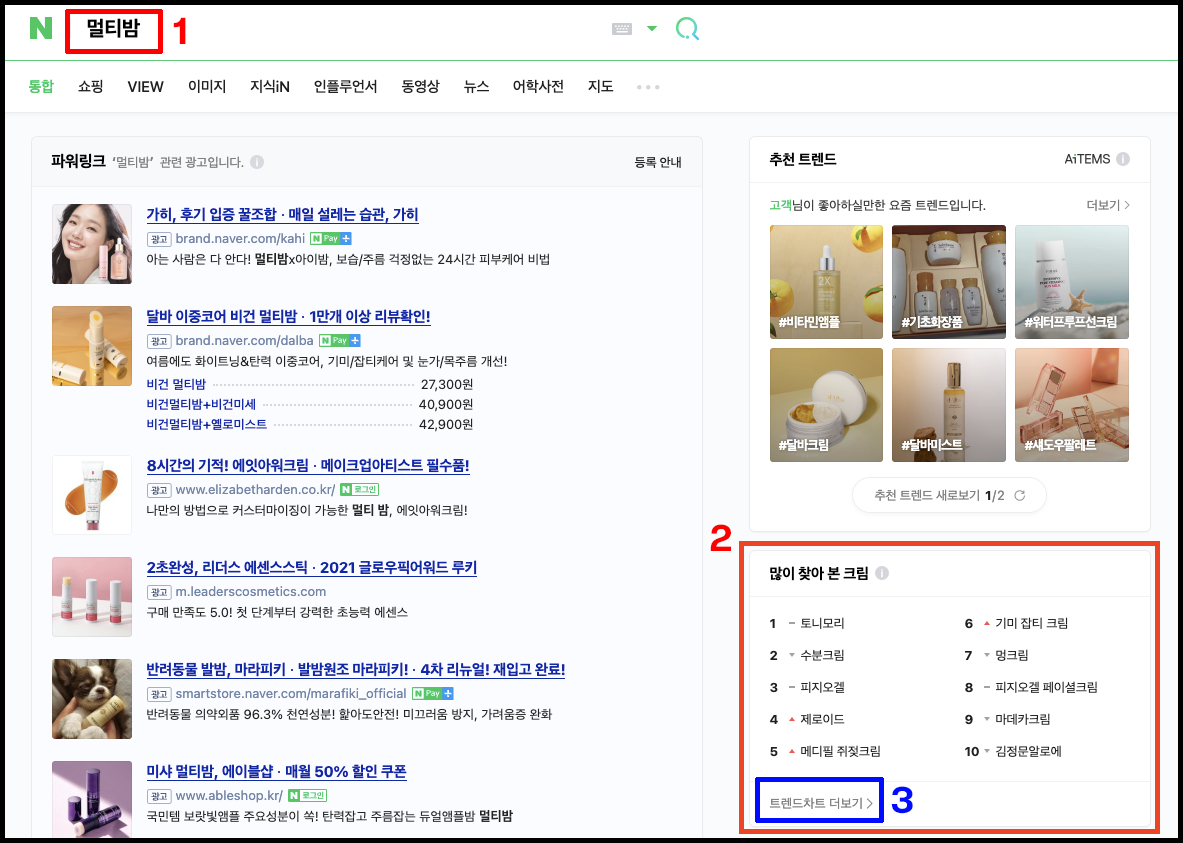Viewport: 1183px width, 843px height.
Task: Click the search input containing 멀티밤
Action: 113,29
